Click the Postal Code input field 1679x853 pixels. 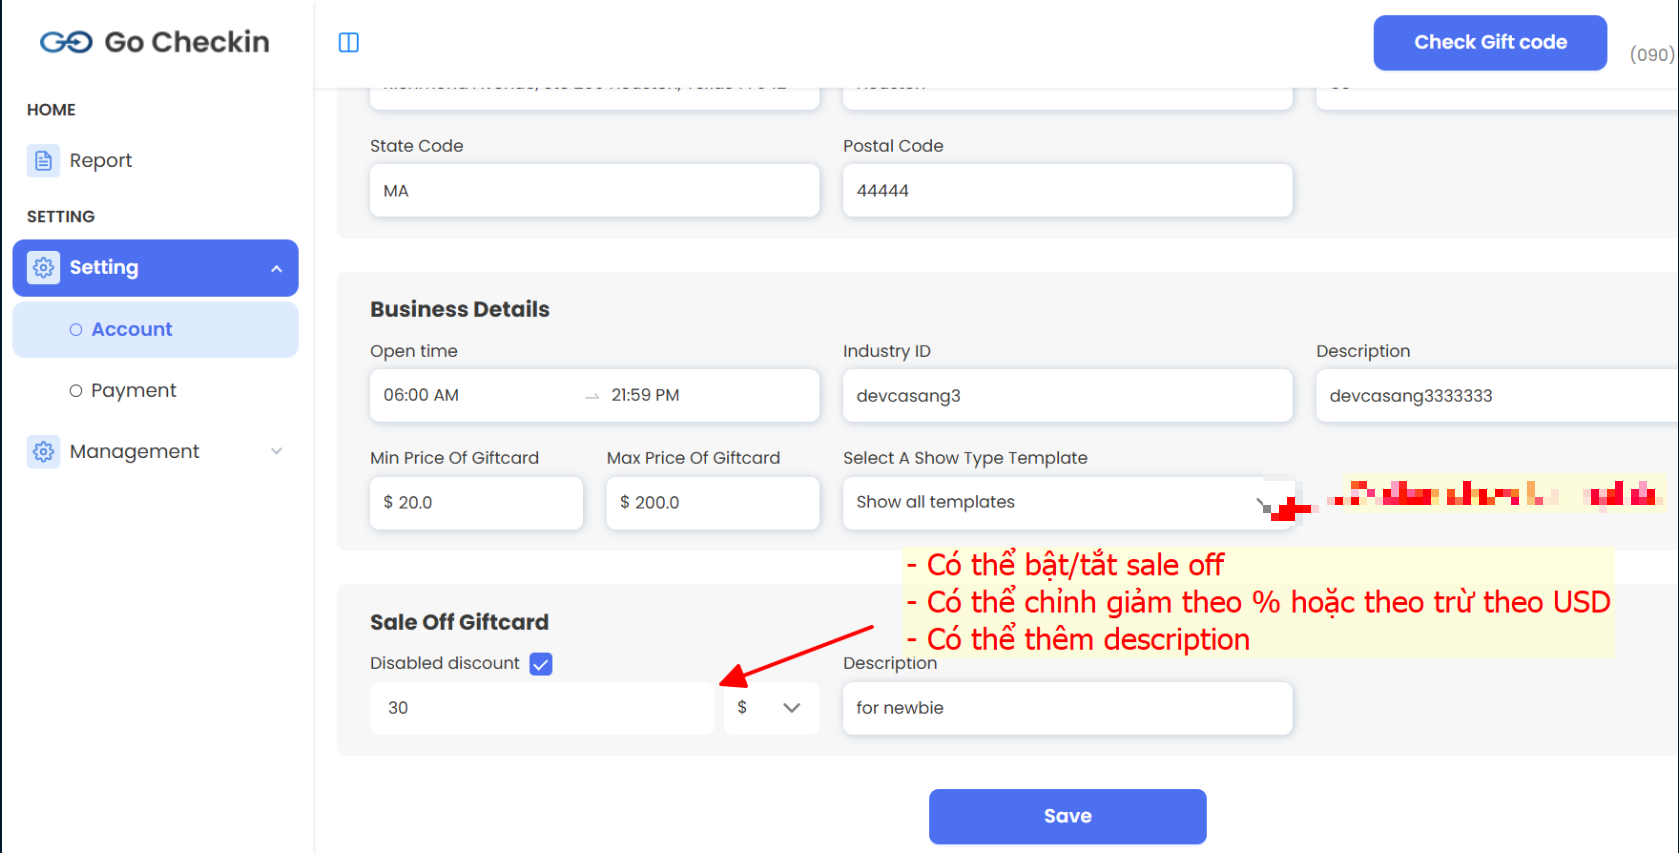click(1067, 191)
